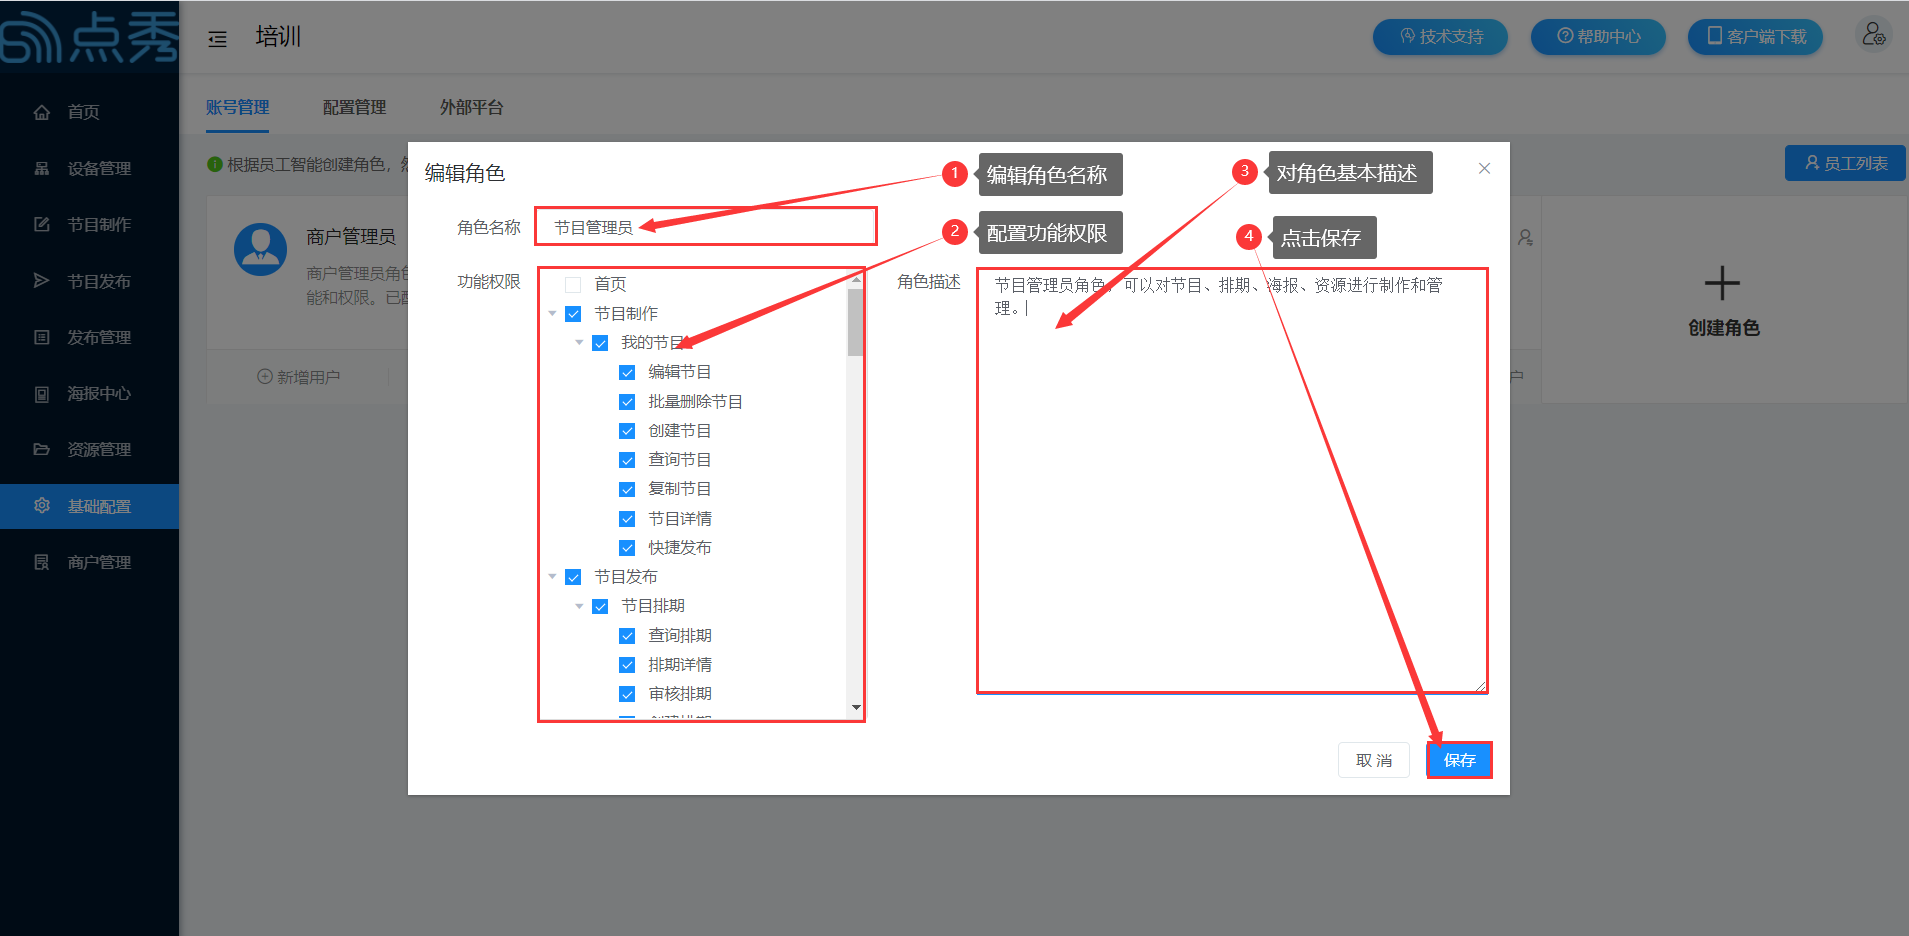This screenshot has height=936, width=1909.
Task: Uncheck the 编辑节目 checkbox
Action: [627, 373]
